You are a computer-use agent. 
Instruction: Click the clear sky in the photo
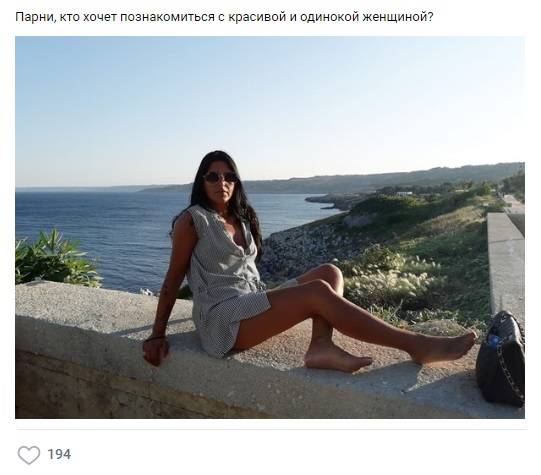pos(269,103)
